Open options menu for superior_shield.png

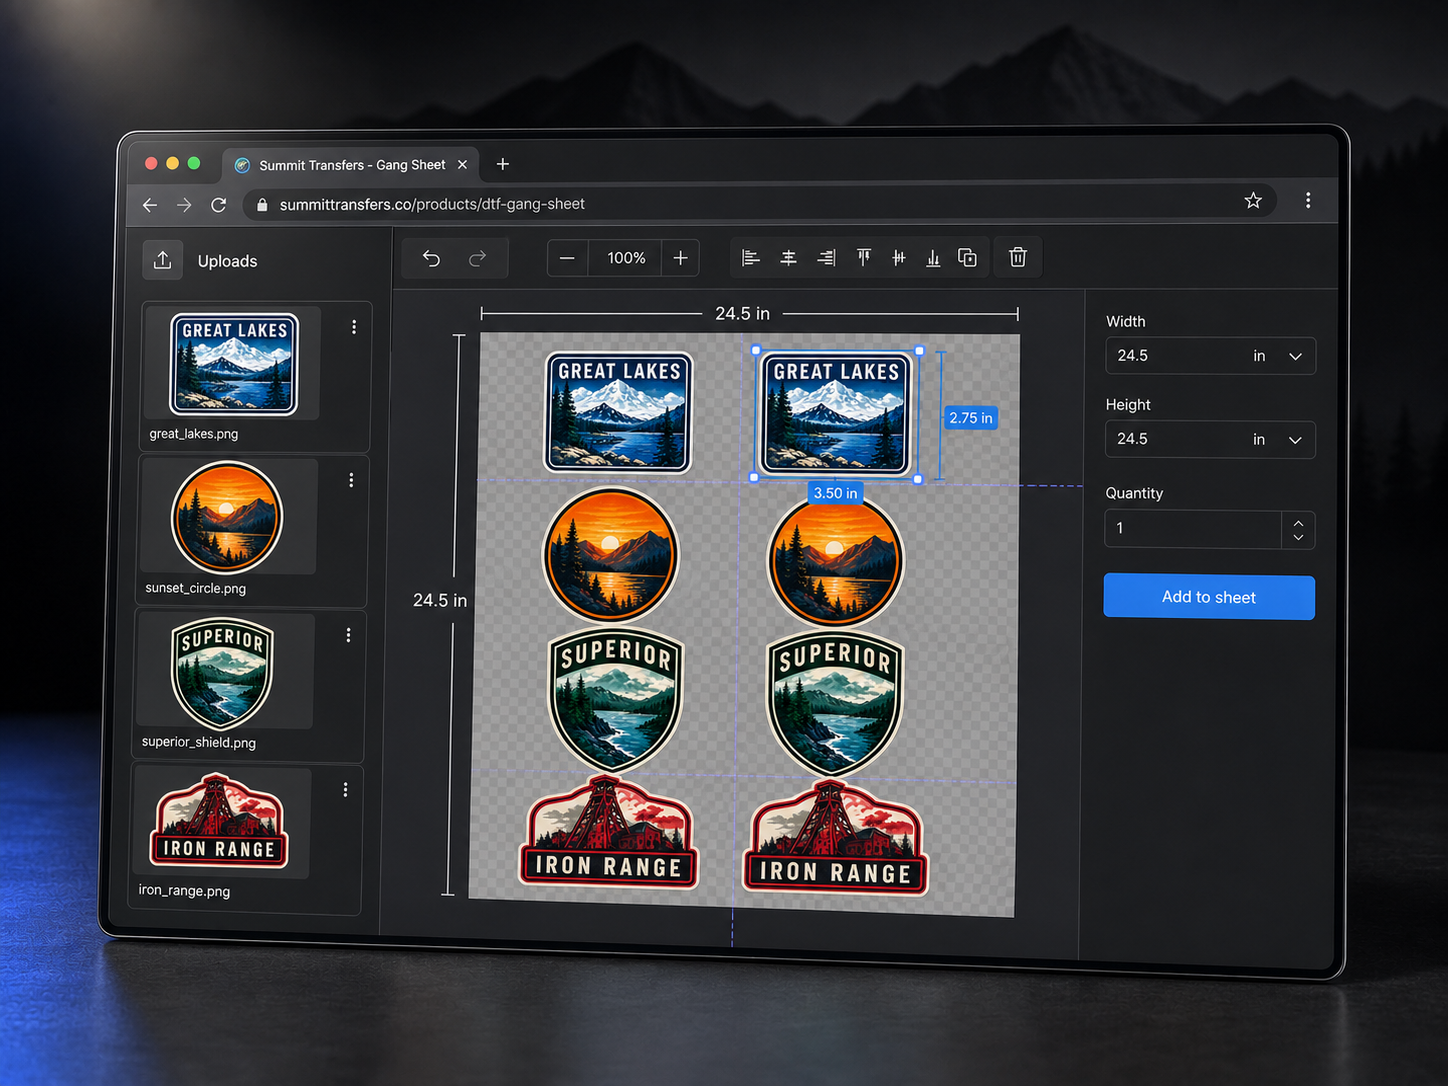[x=348, y=635]
